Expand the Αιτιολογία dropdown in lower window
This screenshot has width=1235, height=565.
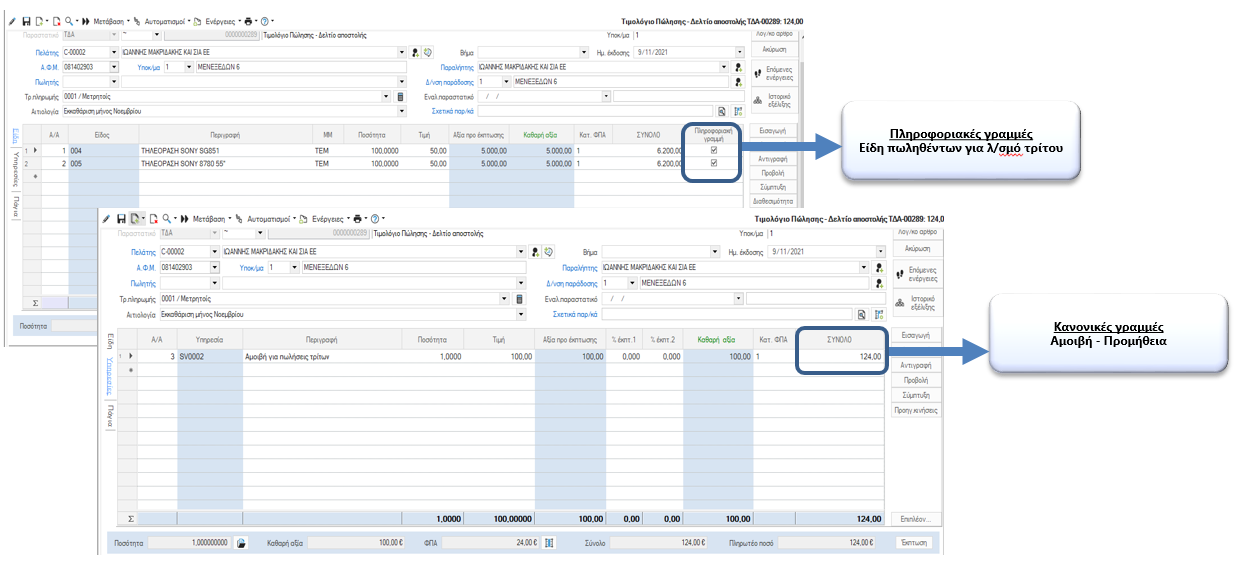520,314
